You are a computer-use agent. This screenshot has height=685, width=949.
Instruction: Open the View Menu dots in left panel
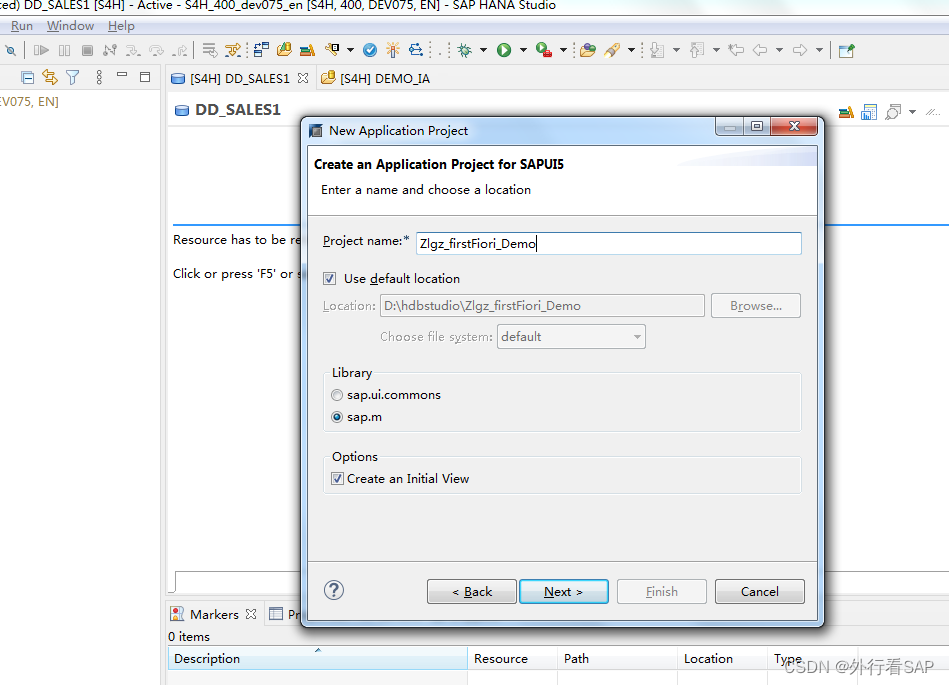click(99, 77)
